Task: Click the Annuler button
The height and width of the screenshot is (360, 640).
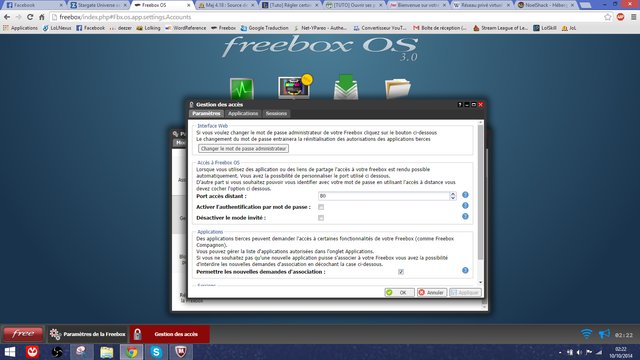Action: click(x=431, y=292)
